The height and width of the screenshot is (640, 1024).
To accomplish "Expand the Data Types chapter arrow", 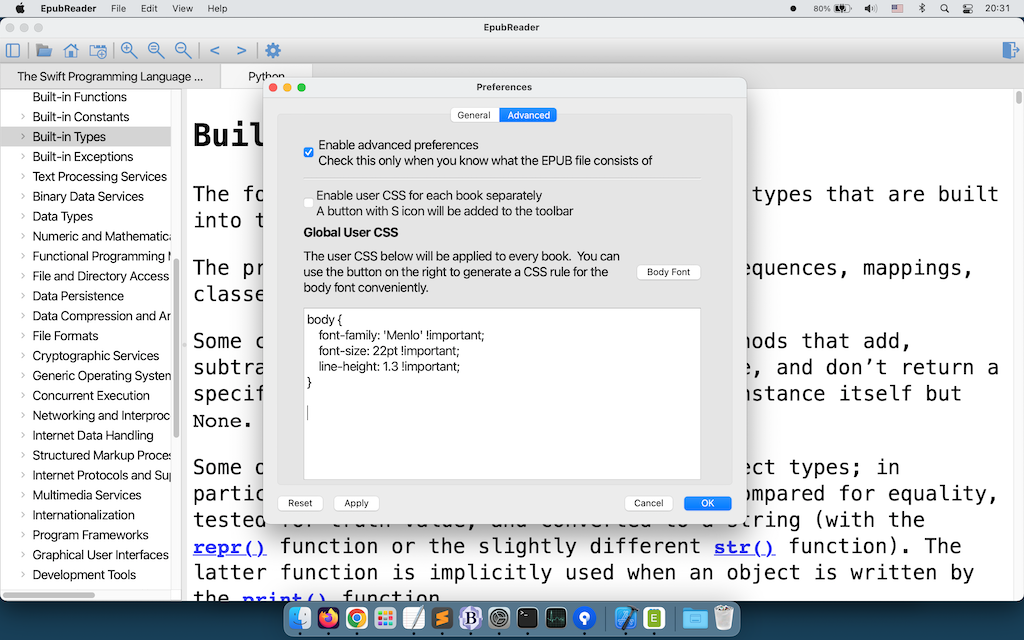I will [x=23, y=217].
